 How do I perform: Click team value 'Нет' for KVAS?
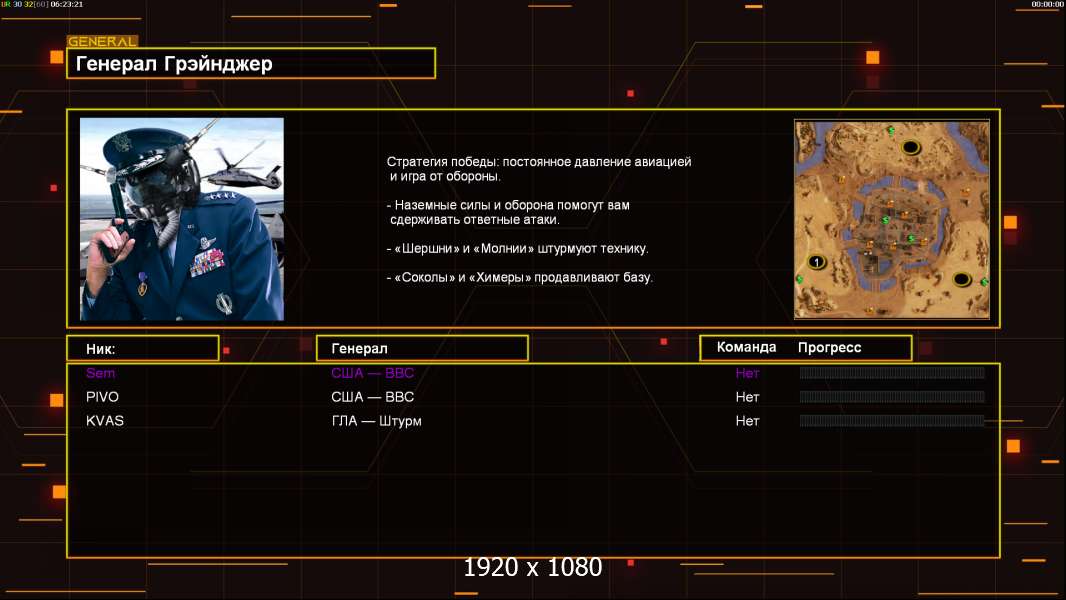click(747, 421)
